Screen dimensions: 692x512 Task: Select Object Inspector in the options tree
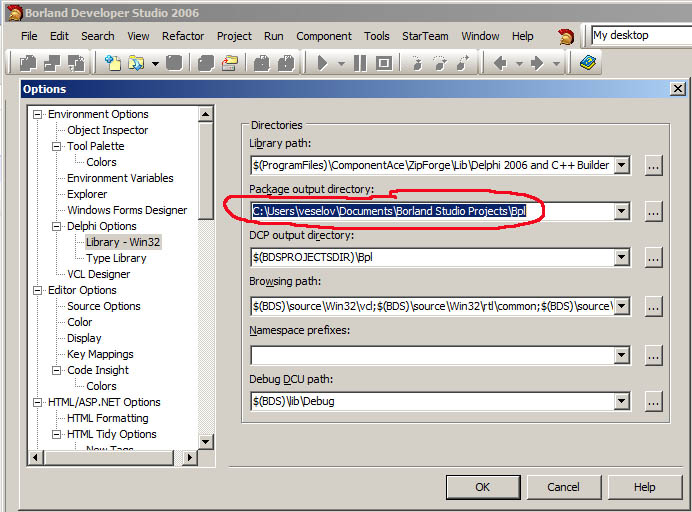point(108,130)
